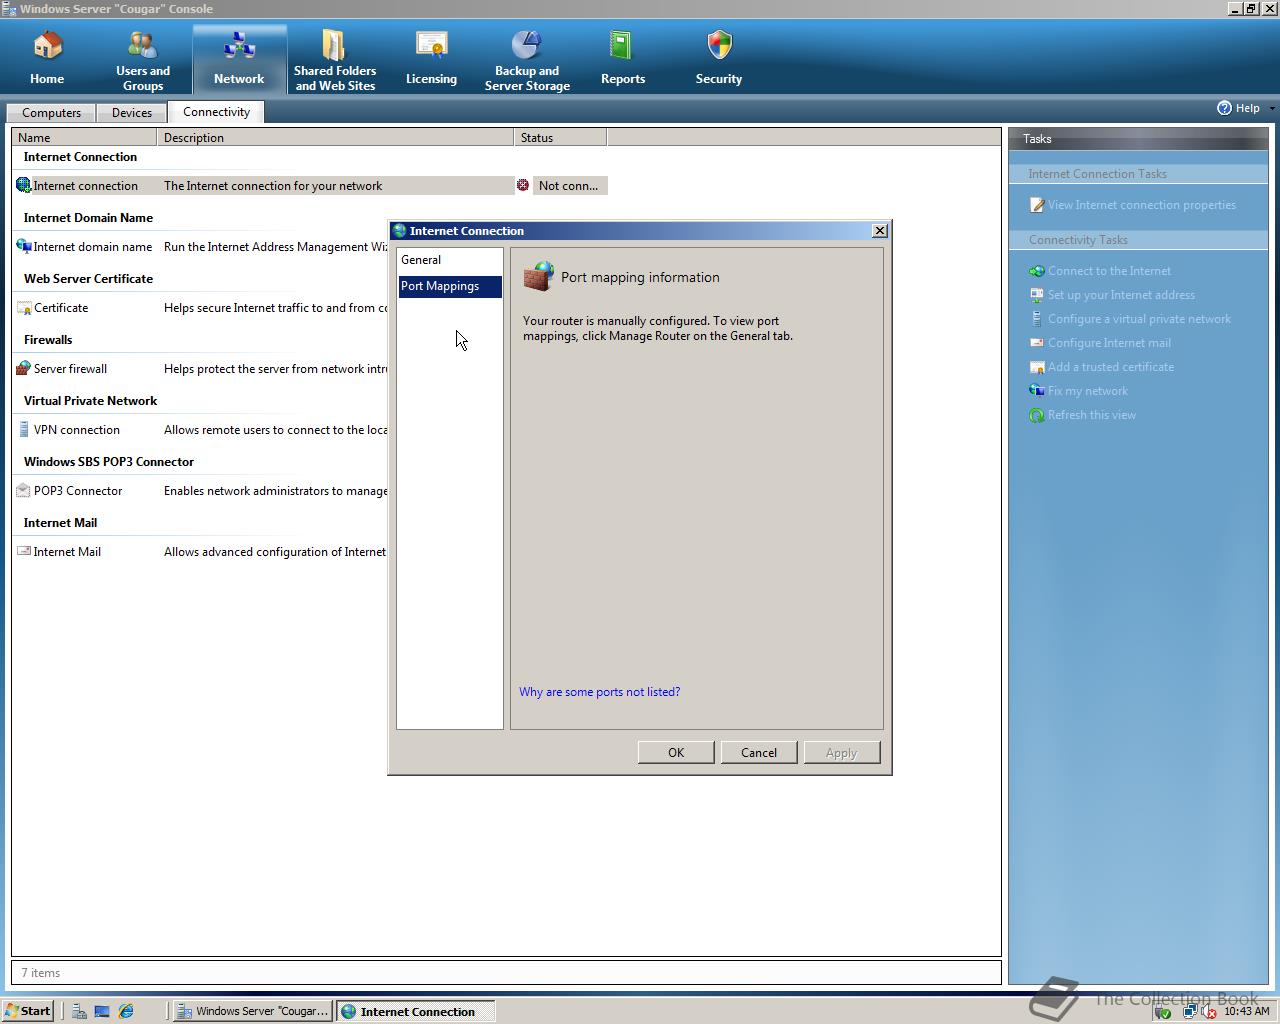Open the Licensing section

(431, 60)
